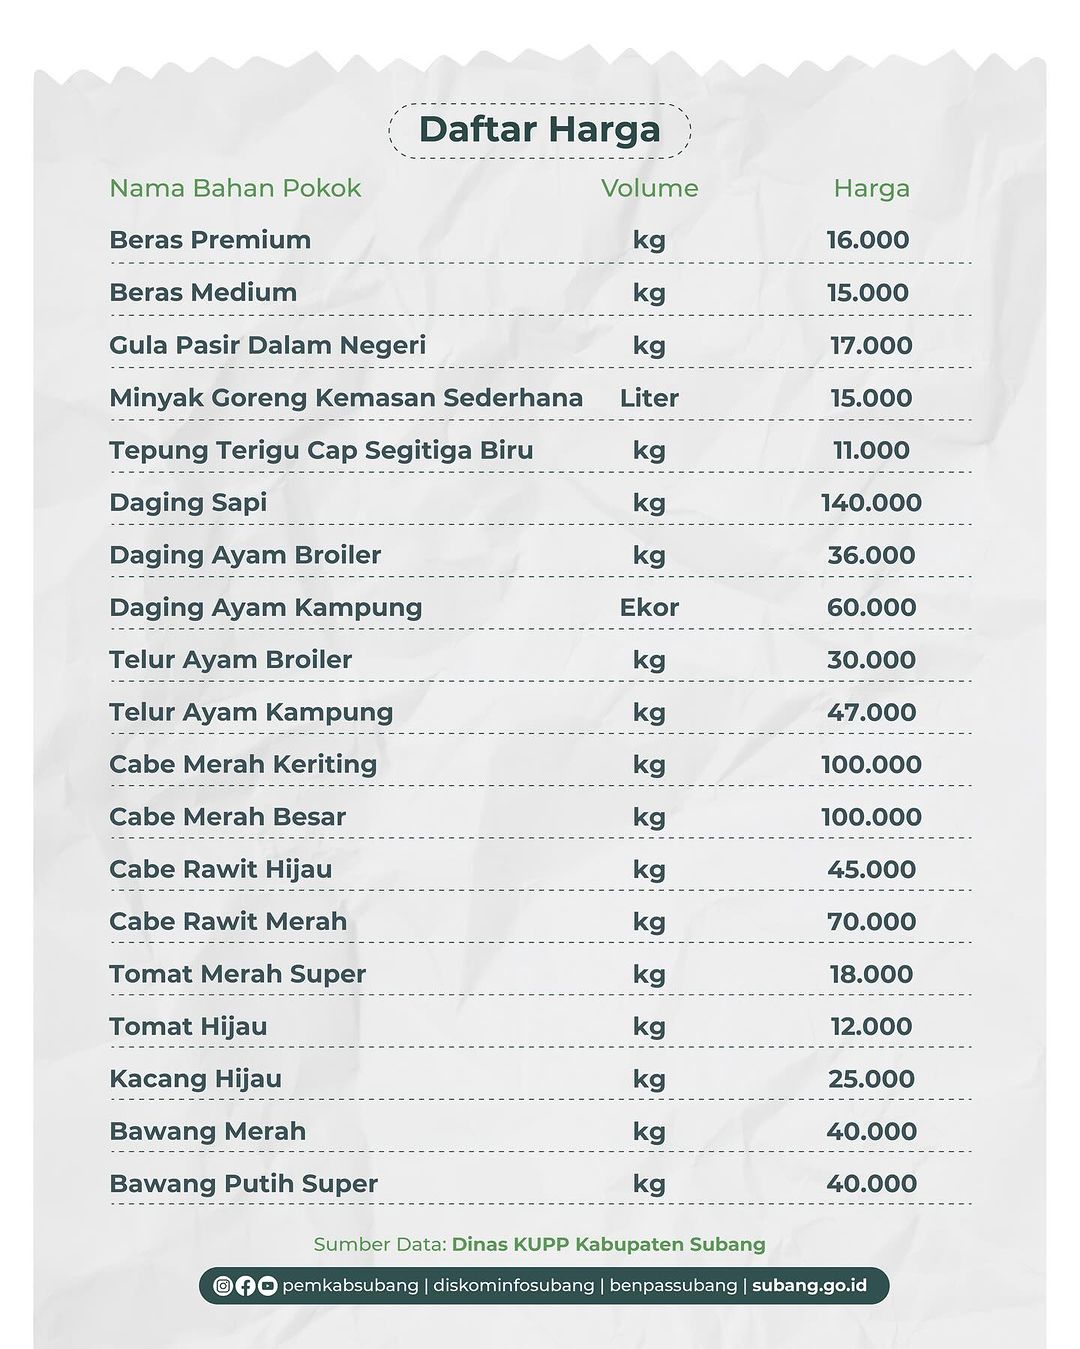1080x1349 pixels.
Task: Click the benpassubang handle
Action: [673, 1285]
